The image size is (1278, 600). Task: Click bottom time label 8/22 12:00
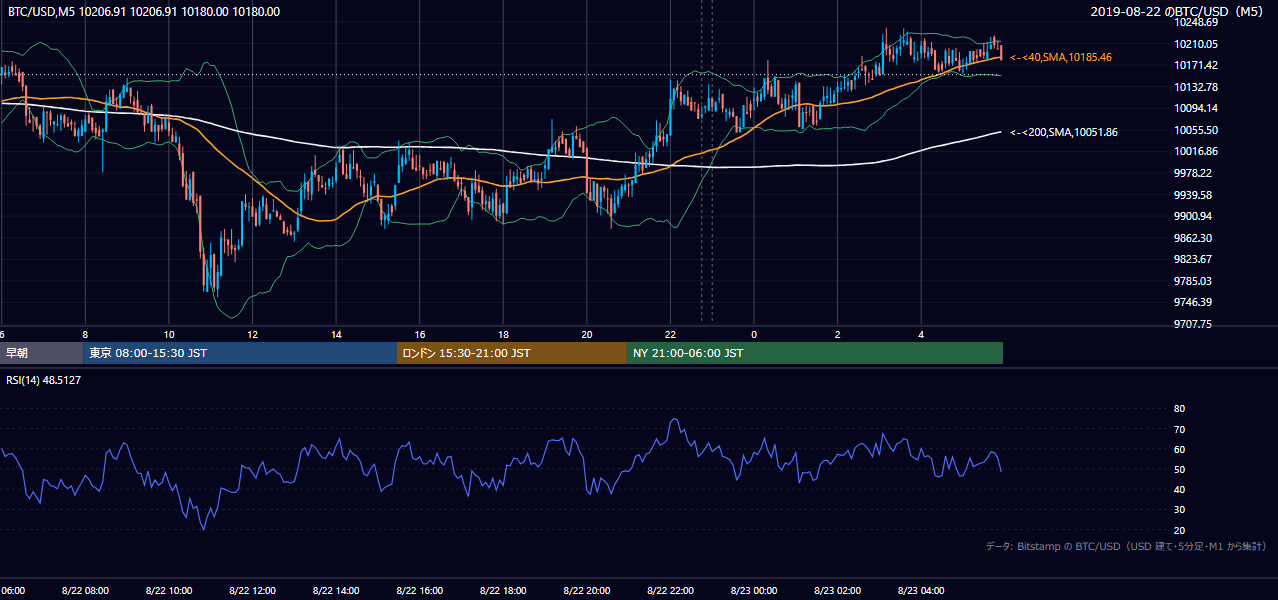coord(252,591)
